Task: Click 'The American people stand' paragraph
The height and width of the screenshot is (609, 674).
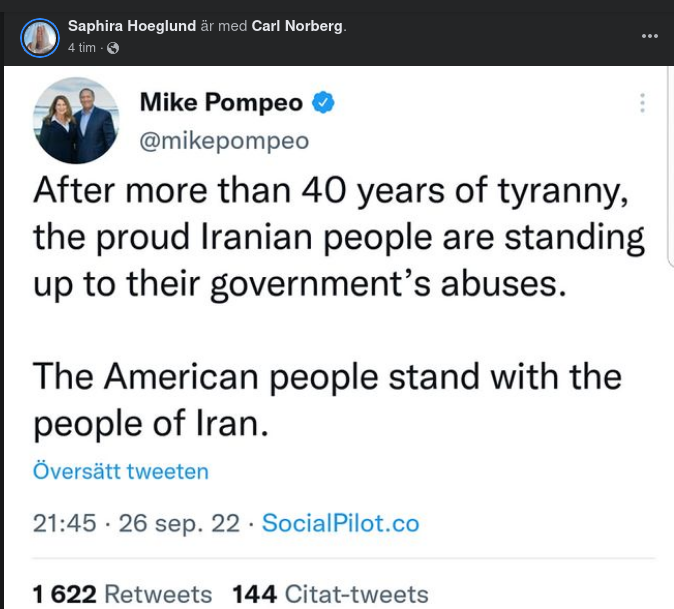Action: point(327,377)
